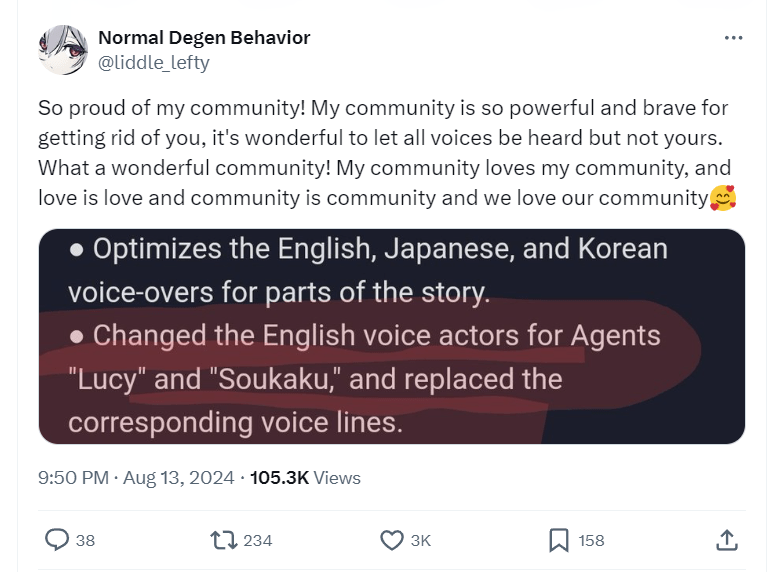
Task: Click the smiling hearts emoji in tweet
Action: [x=722, y=198]
